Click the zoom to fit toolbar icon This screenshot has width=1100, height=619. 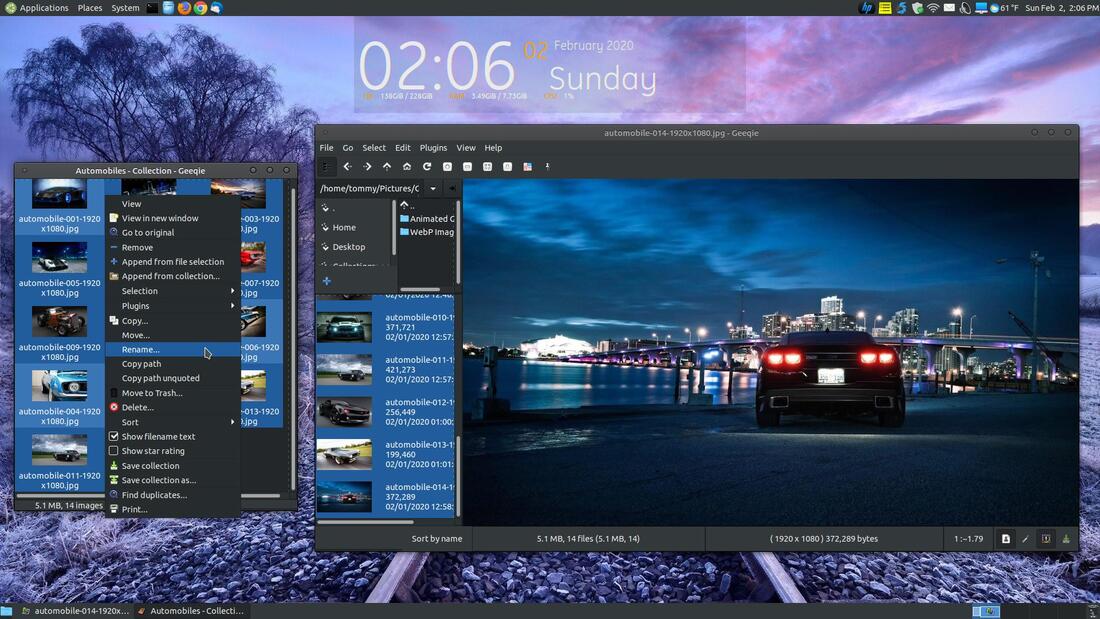coord(487,167)
